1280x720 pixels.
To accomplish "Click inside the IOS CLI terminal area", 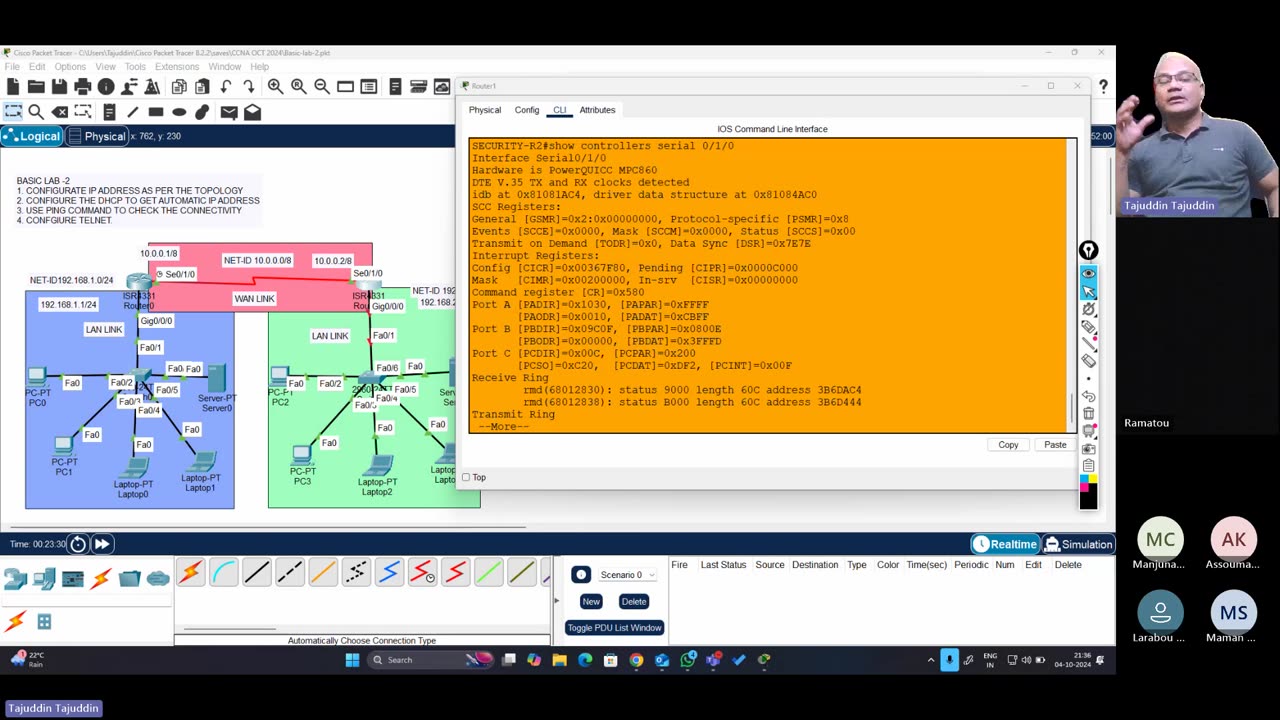I will click(768, 285).
